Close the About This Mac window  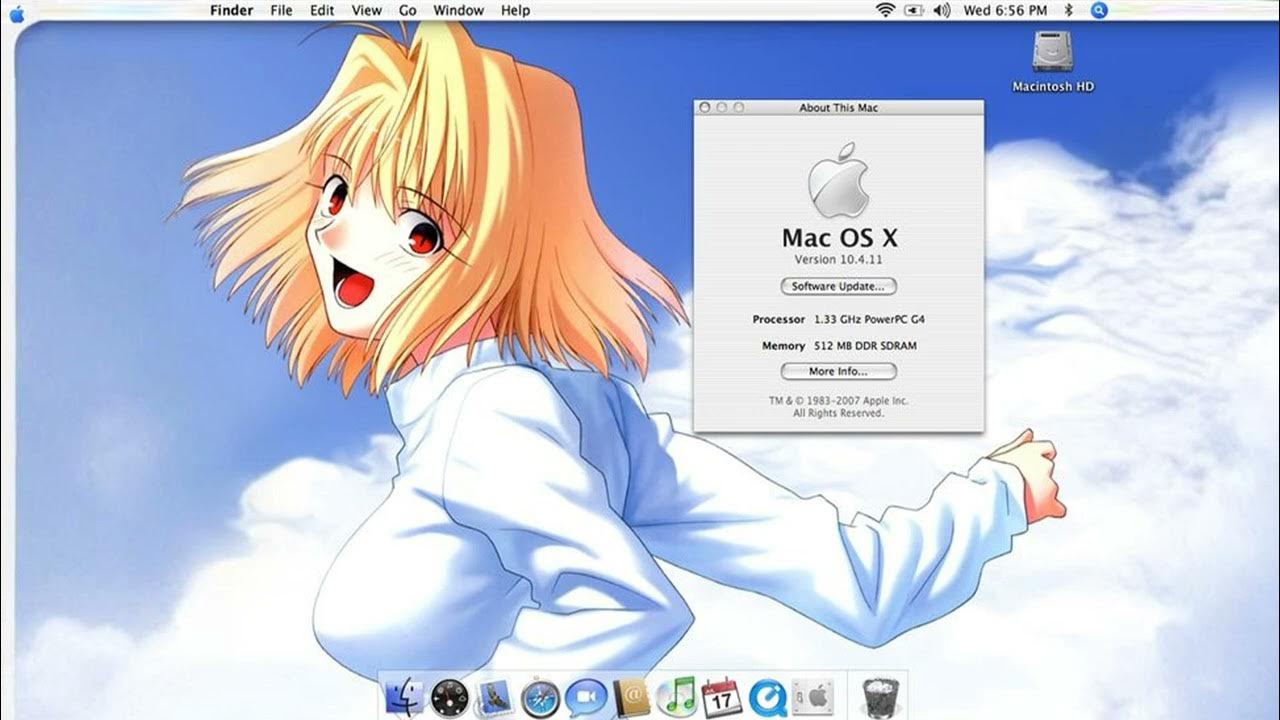705,107
